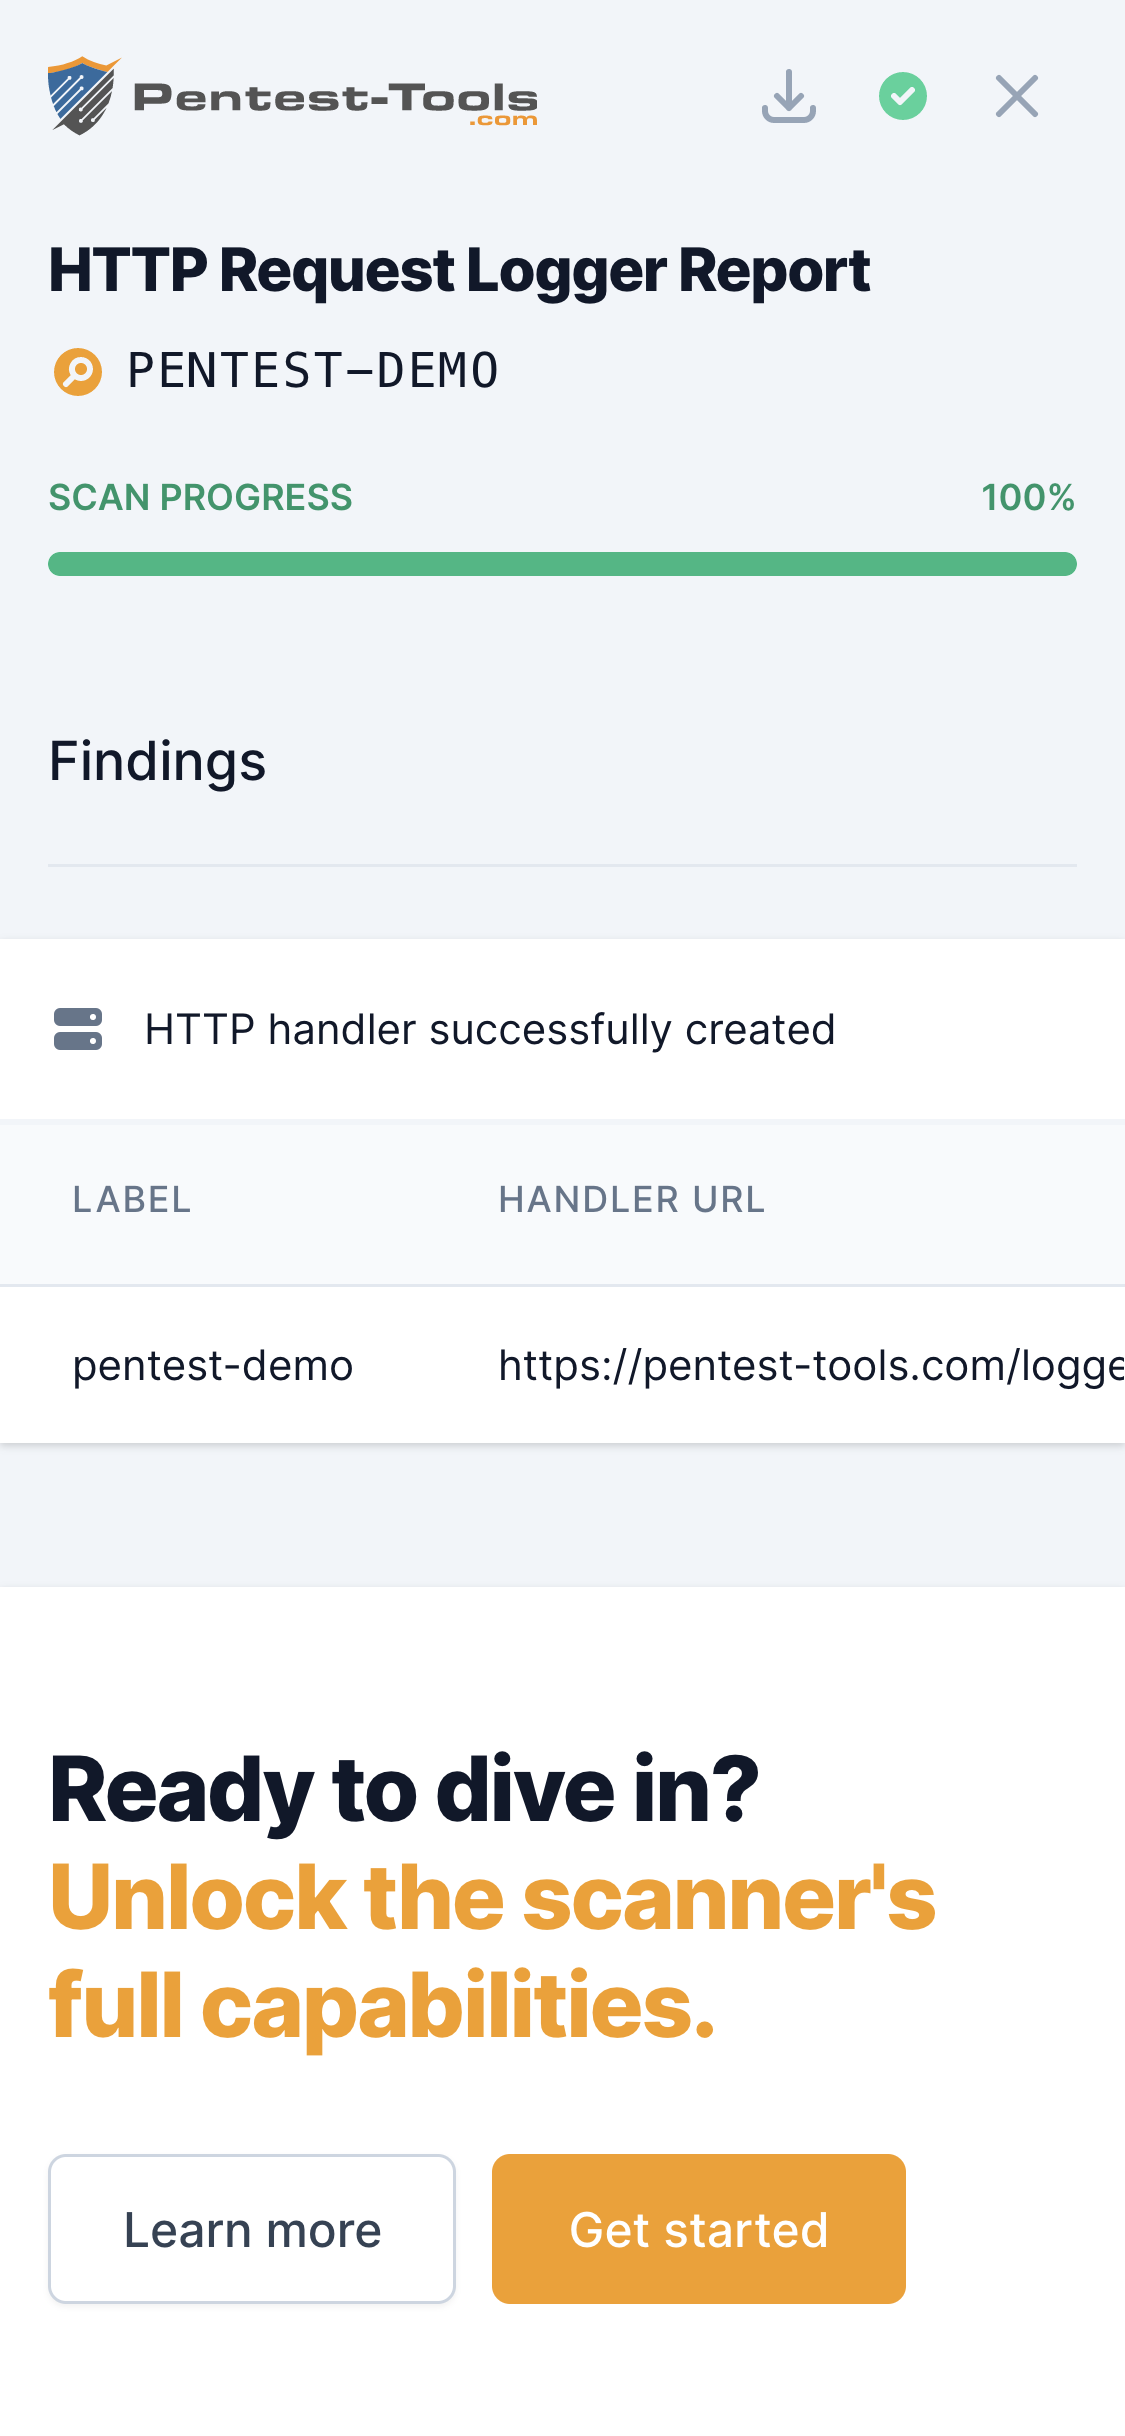Click the Pentest-Tools.com logo

[293, 95]
